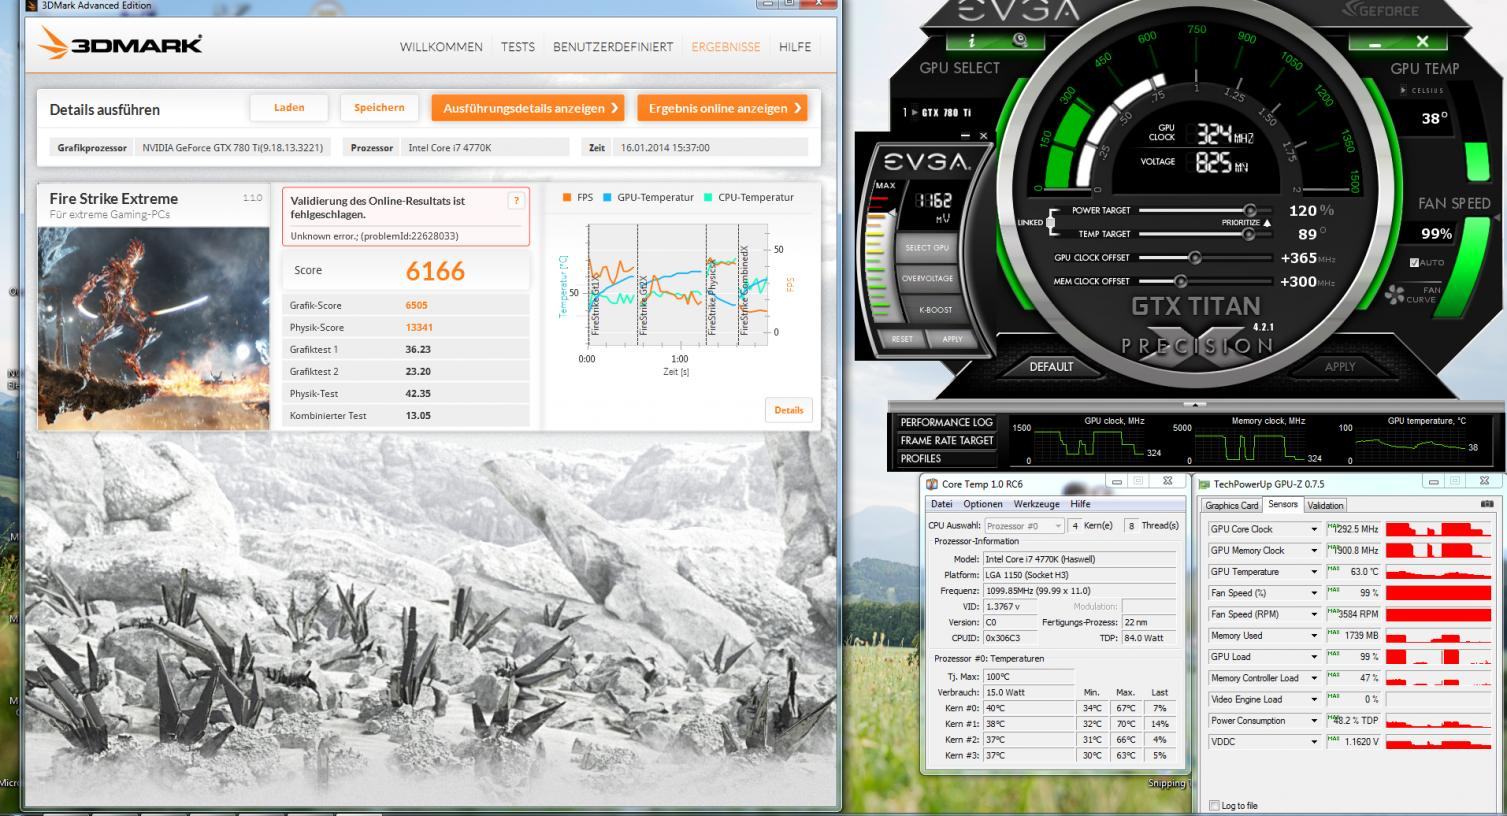
Task: Open the PERFORMANCE LOG section
Action: click(x=946, y=422)
